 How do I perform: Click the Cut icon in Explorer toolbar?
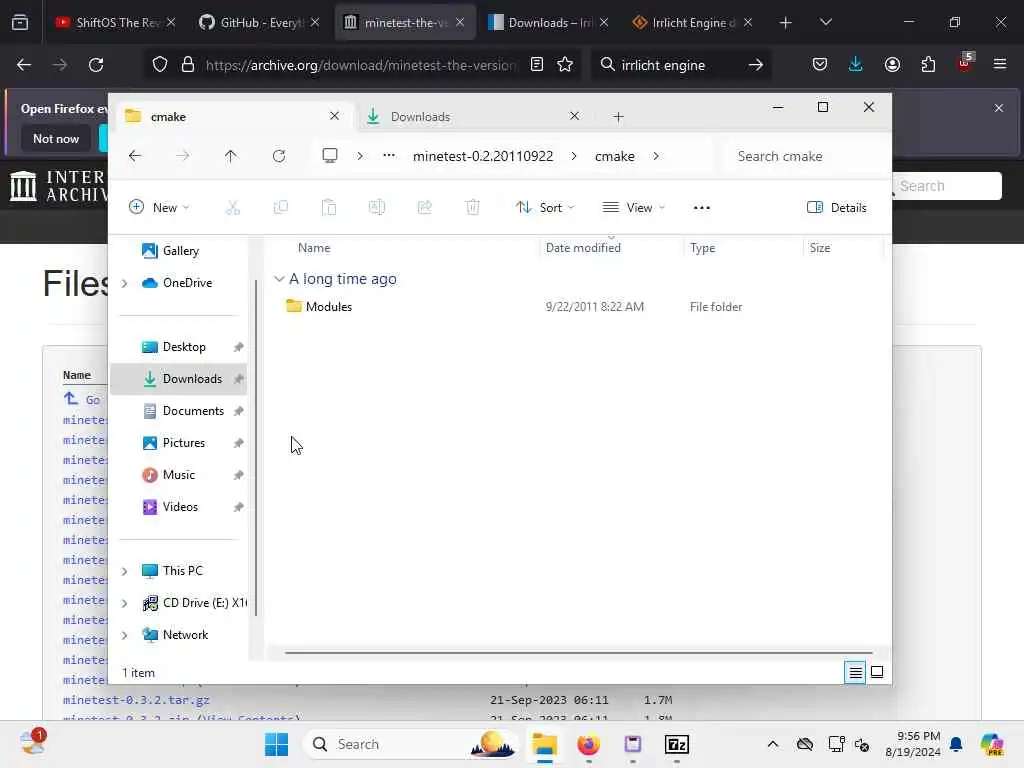pos(233,208)
